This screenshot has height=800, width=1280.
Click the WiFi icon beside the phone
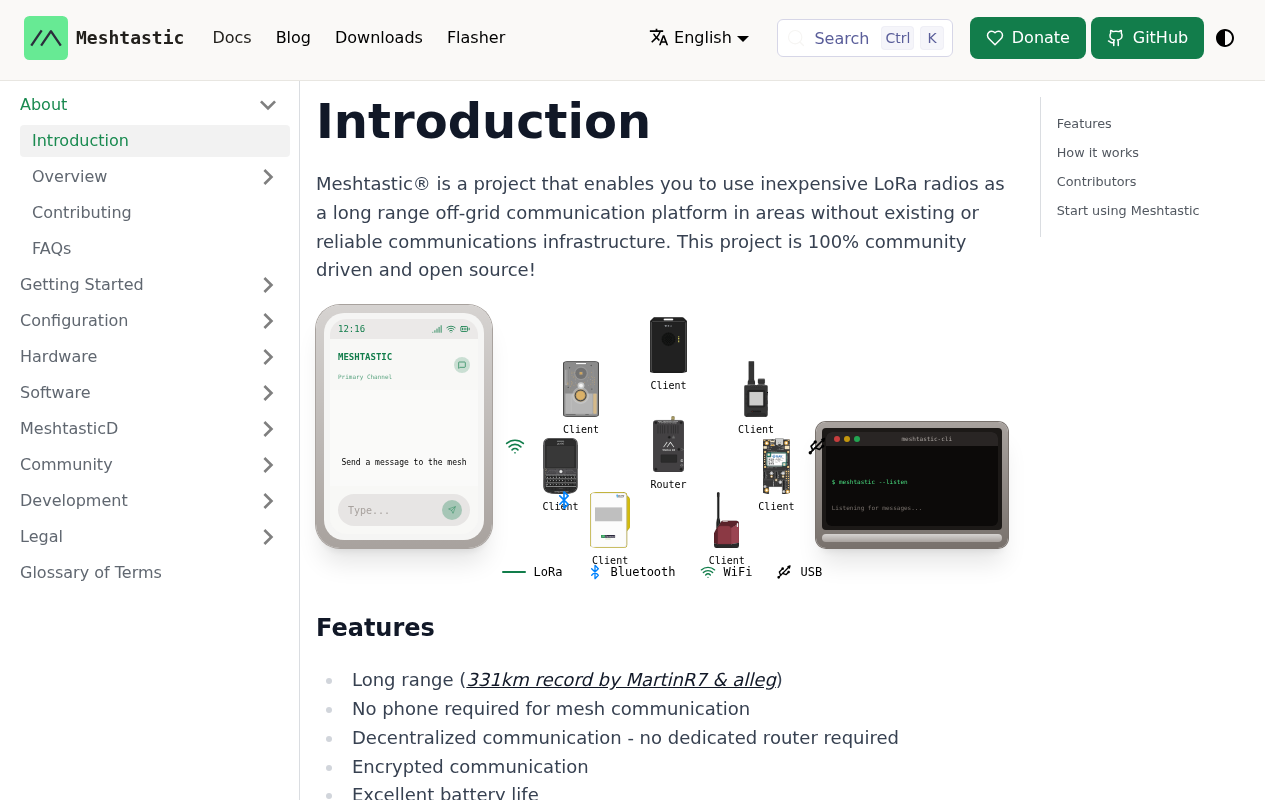click(x=515, y=446)
